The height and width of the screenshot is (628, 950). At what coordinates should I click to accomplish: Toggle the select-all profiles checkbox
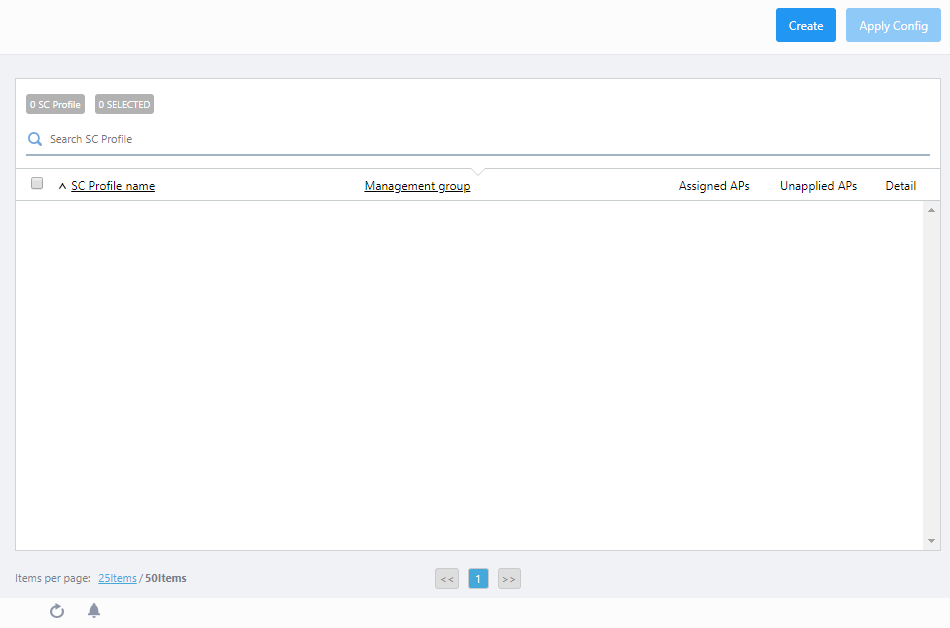(x=37, y=184)
